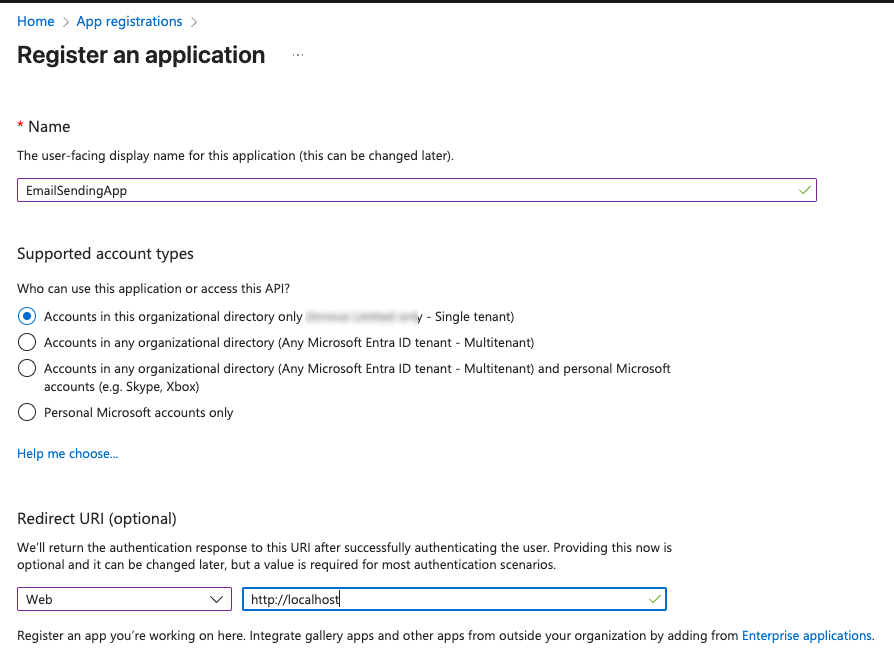Open the Help me choose link
This screenshot has width=894, height=665.
[67, 453]
